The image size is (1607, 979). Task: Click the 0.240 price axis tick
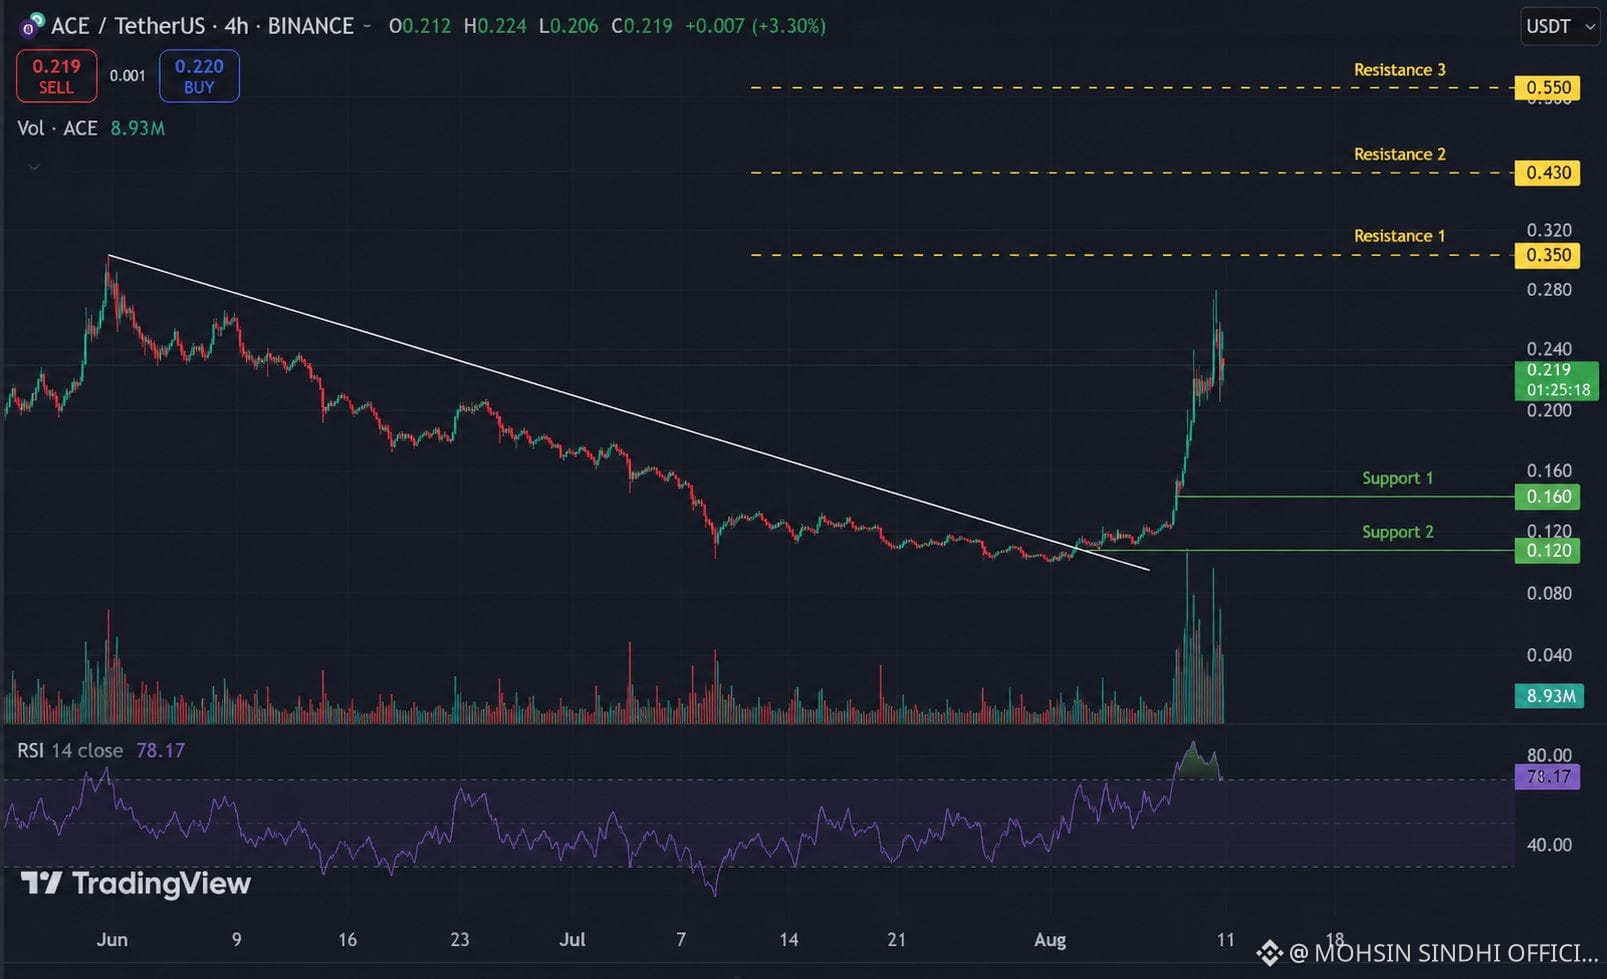pyautogui.click(x=1549, y=349)
